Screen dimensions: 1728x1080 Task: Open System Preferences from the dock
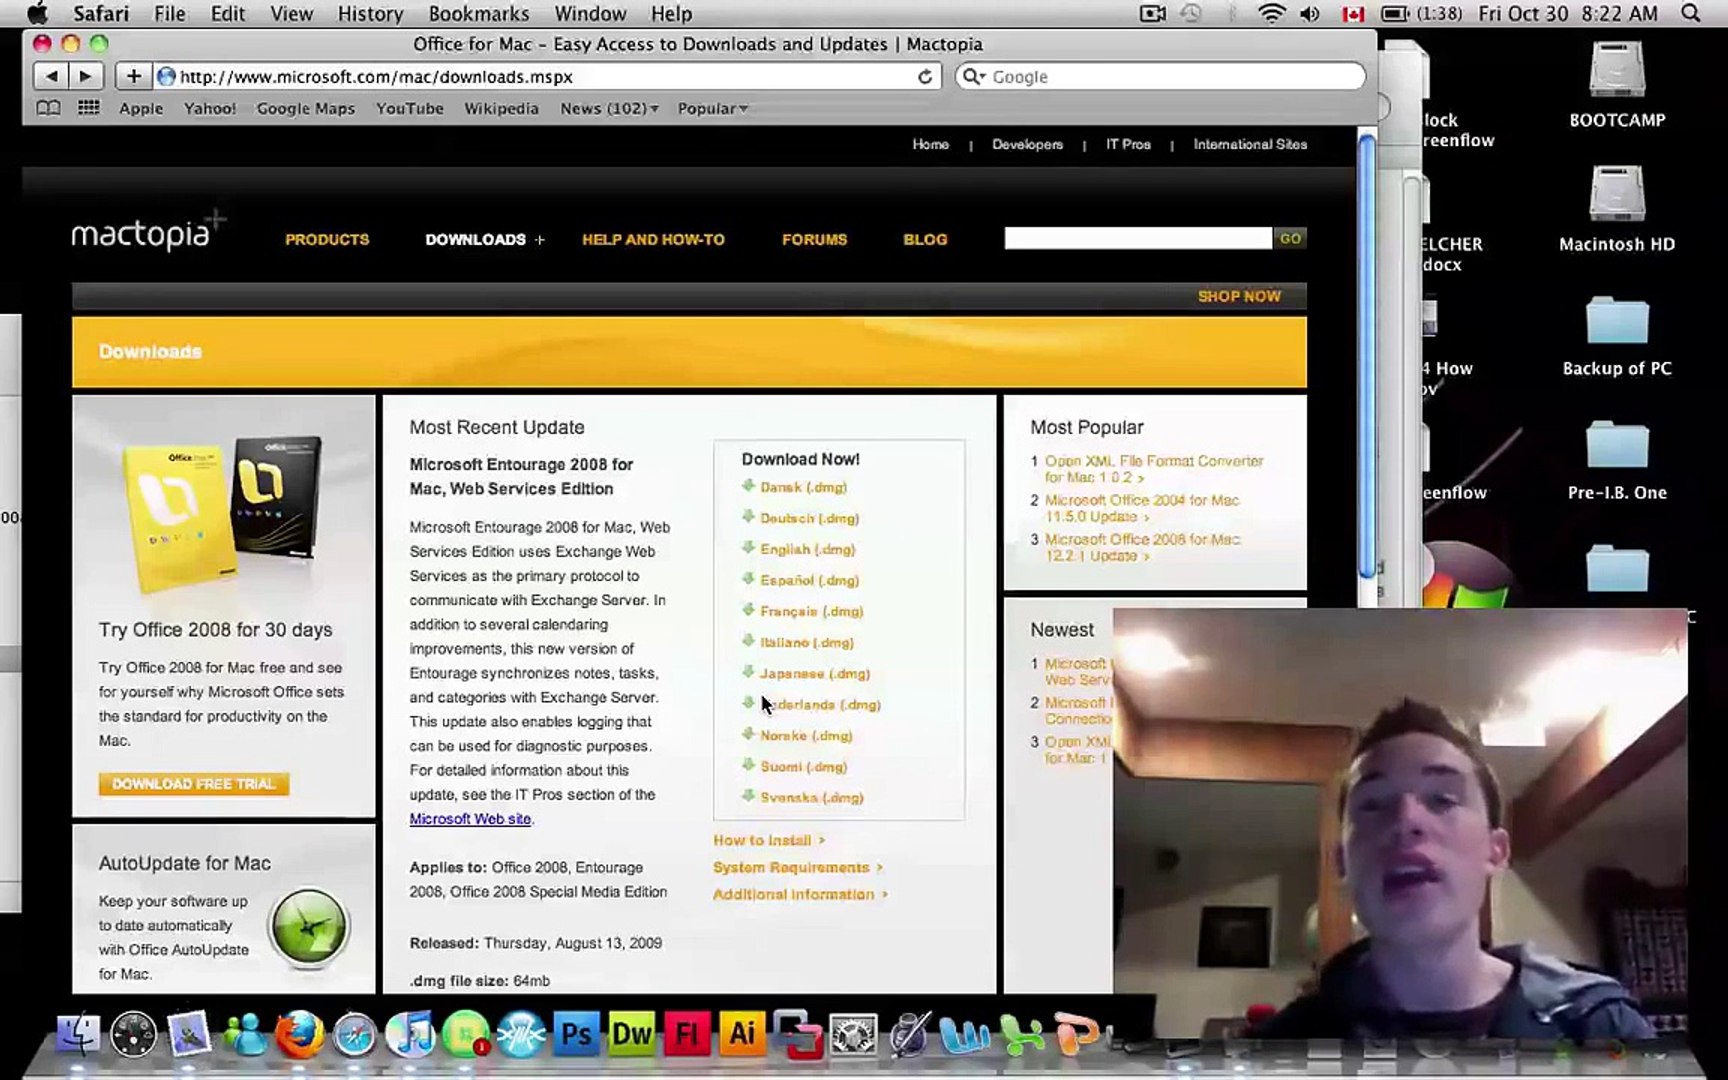pos(853,1035)
